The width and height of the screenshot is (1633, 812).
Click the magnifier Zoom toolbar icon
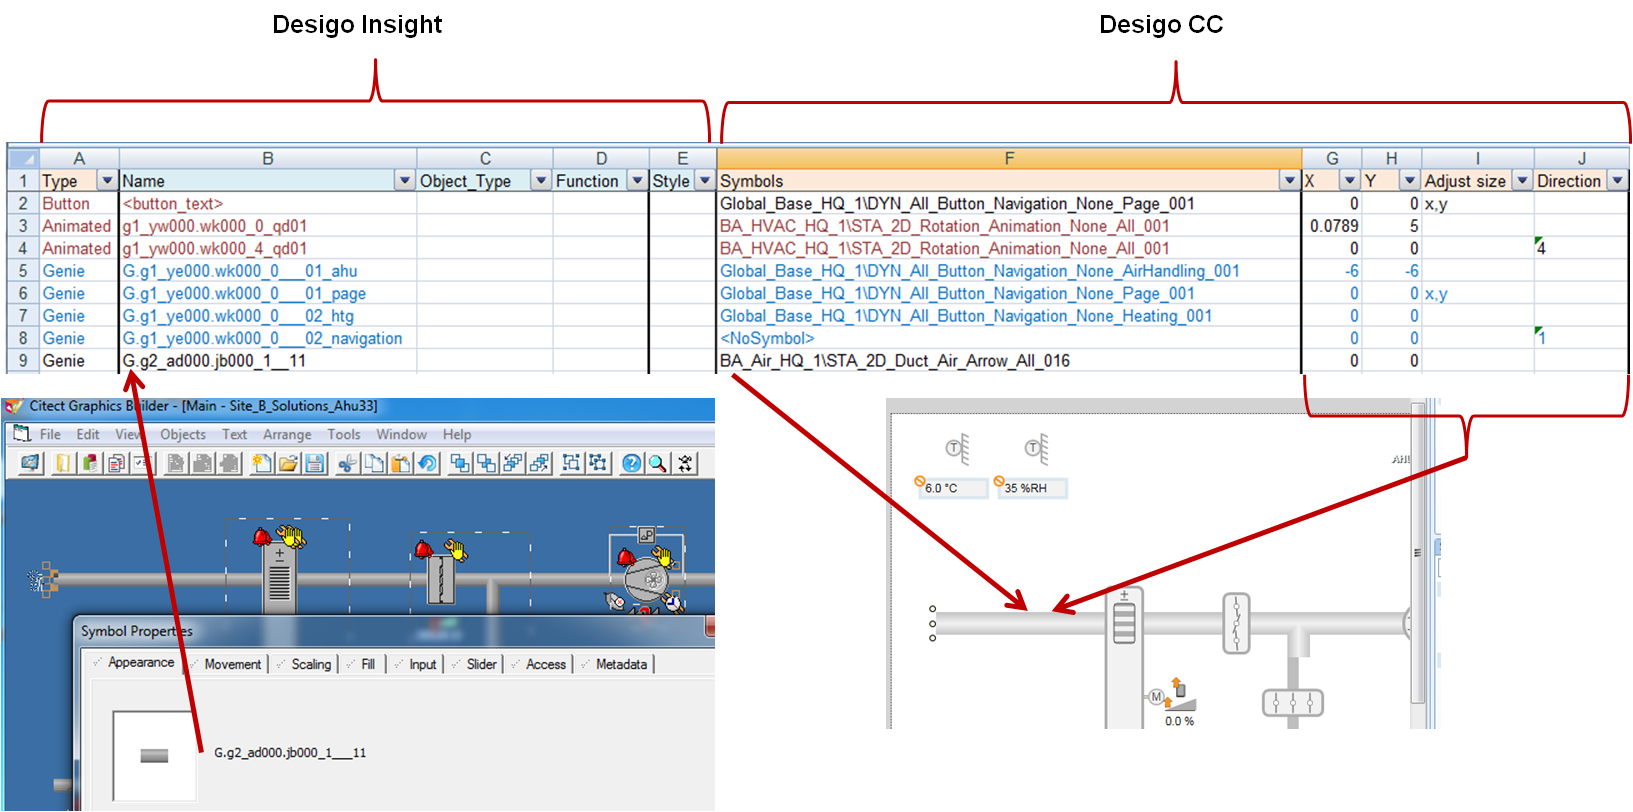tap(657, 463)
